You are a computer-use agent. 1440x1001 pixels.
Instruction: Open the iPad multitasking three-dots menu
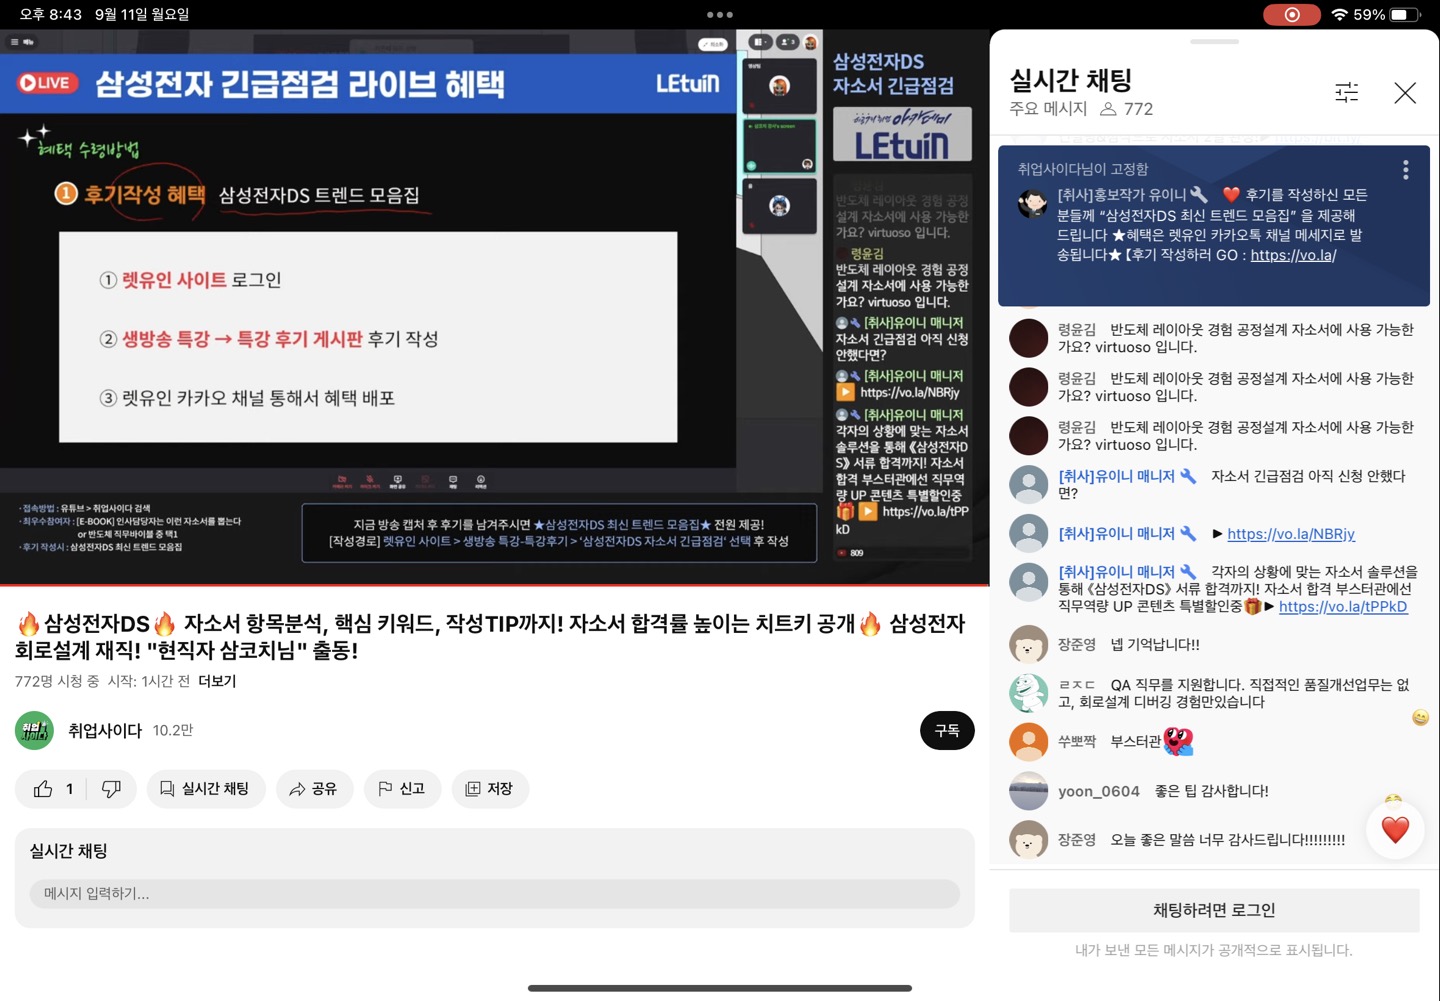click(720, 15)
